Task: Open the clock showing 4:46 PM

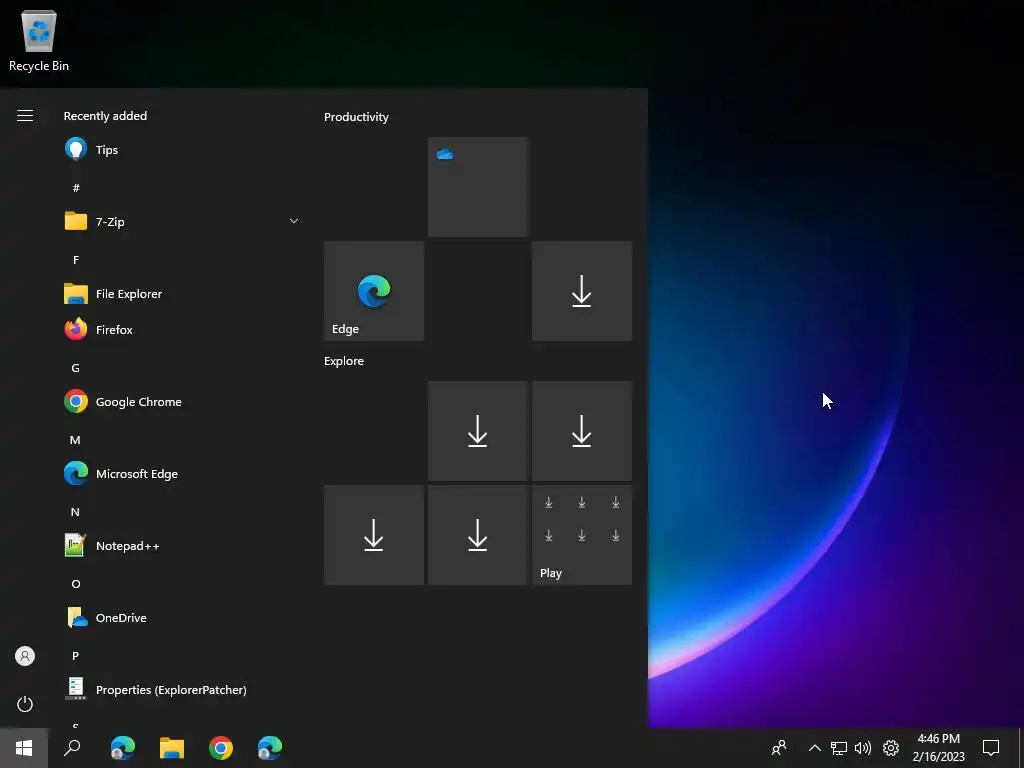Action: coord(938,748)
